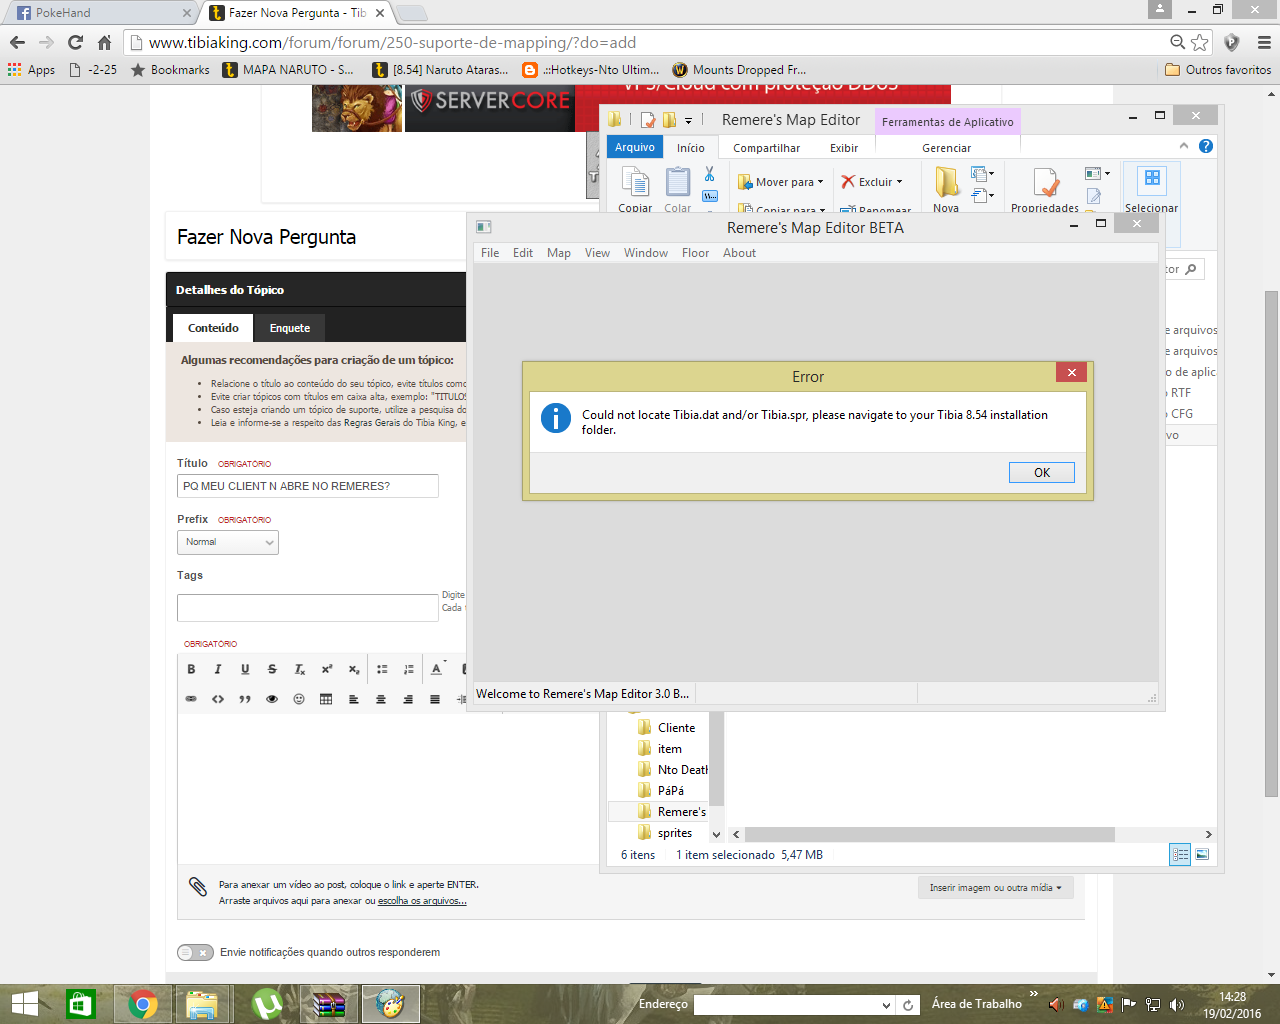Image resolution: width=1280 pixels, height=1024 pixels.
Task: Click the Copiar icon in the Explorer ribbon
Action: point(635,183)
